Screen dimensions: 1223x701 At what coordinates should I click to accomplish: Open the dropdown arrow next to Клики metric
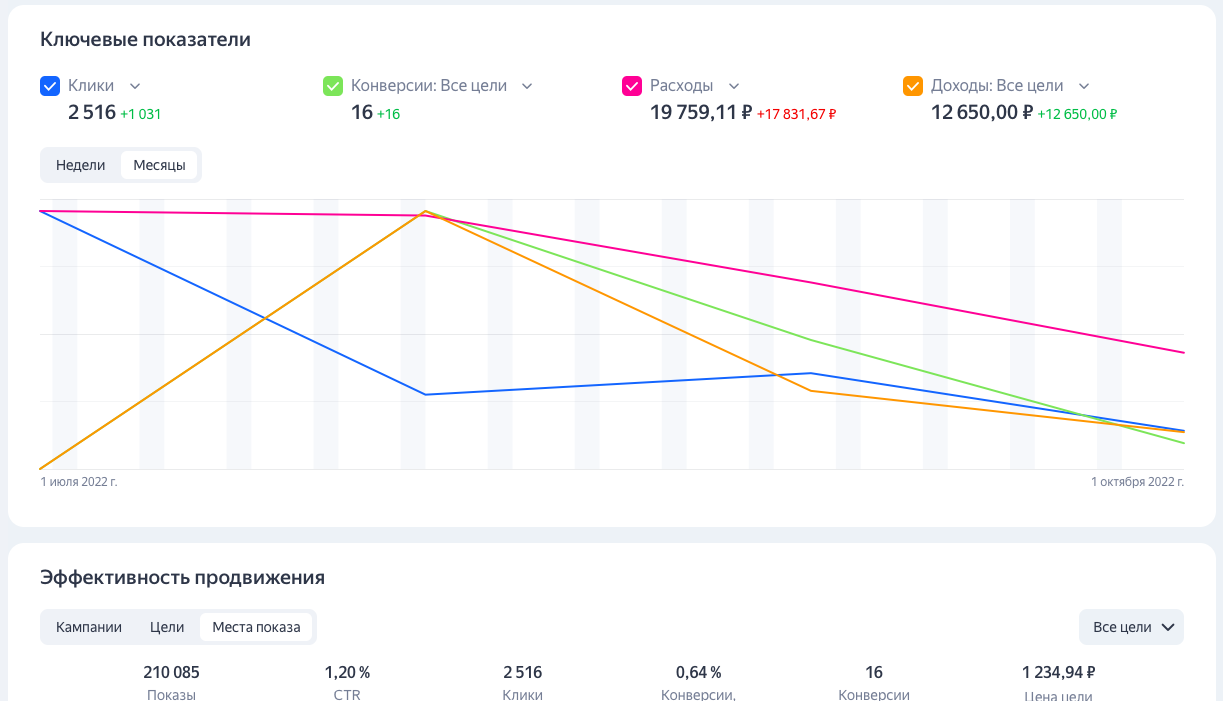click(x=135, y=86)
